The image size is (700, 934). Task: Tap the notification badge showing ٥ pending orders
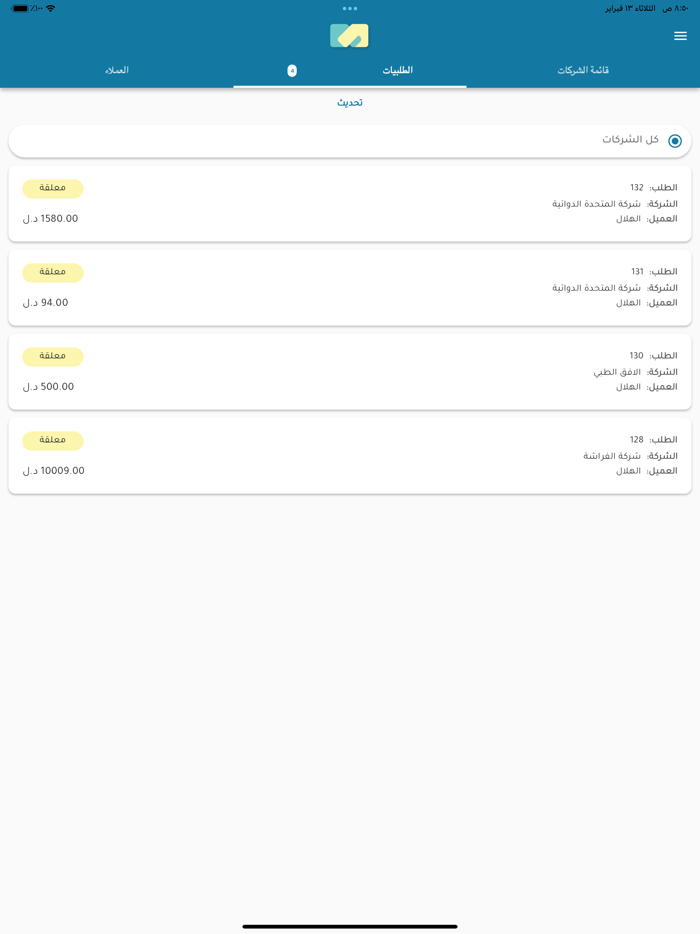pos(292,71)
